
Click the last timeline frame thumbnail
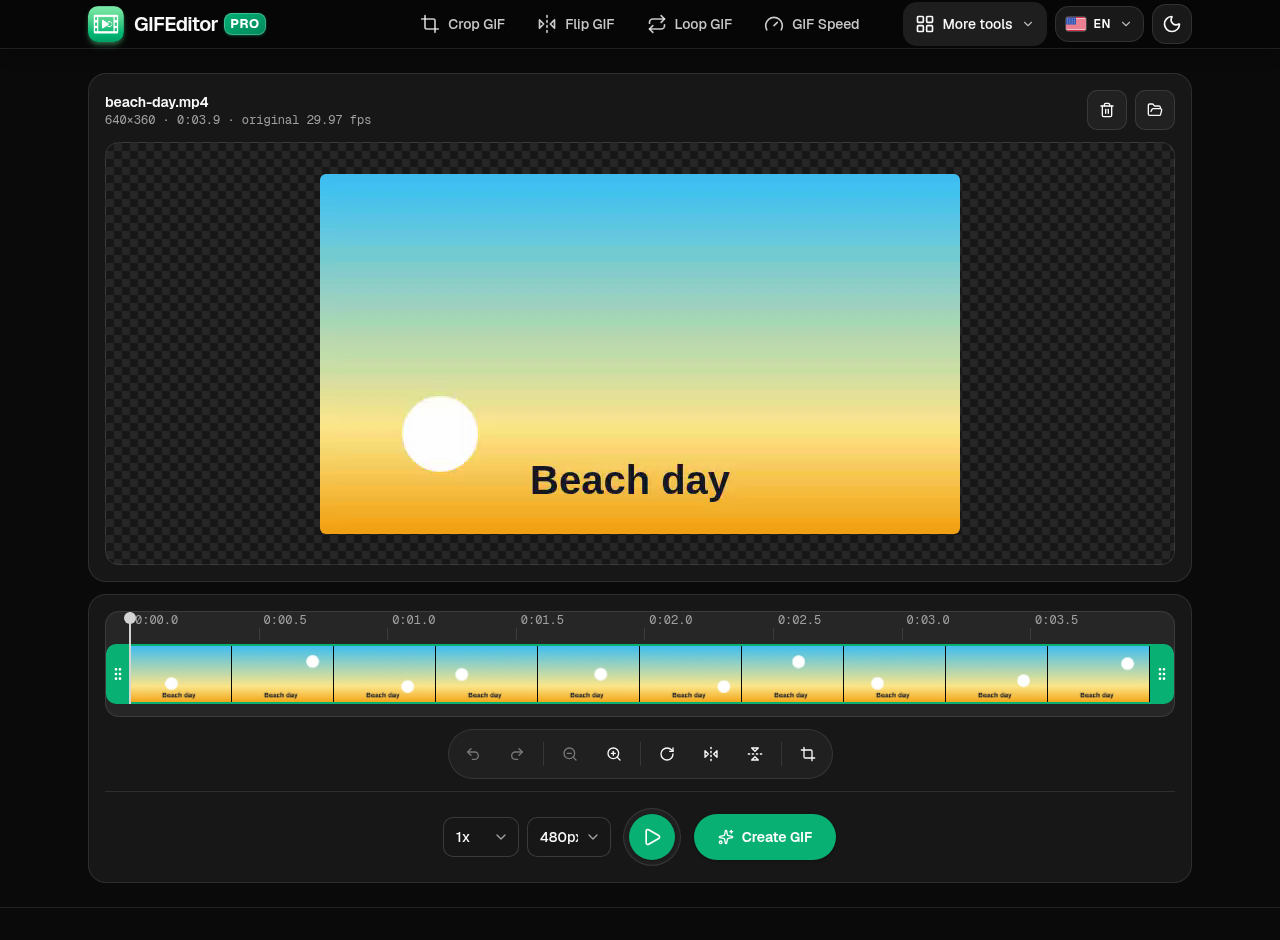(1099, 674)
